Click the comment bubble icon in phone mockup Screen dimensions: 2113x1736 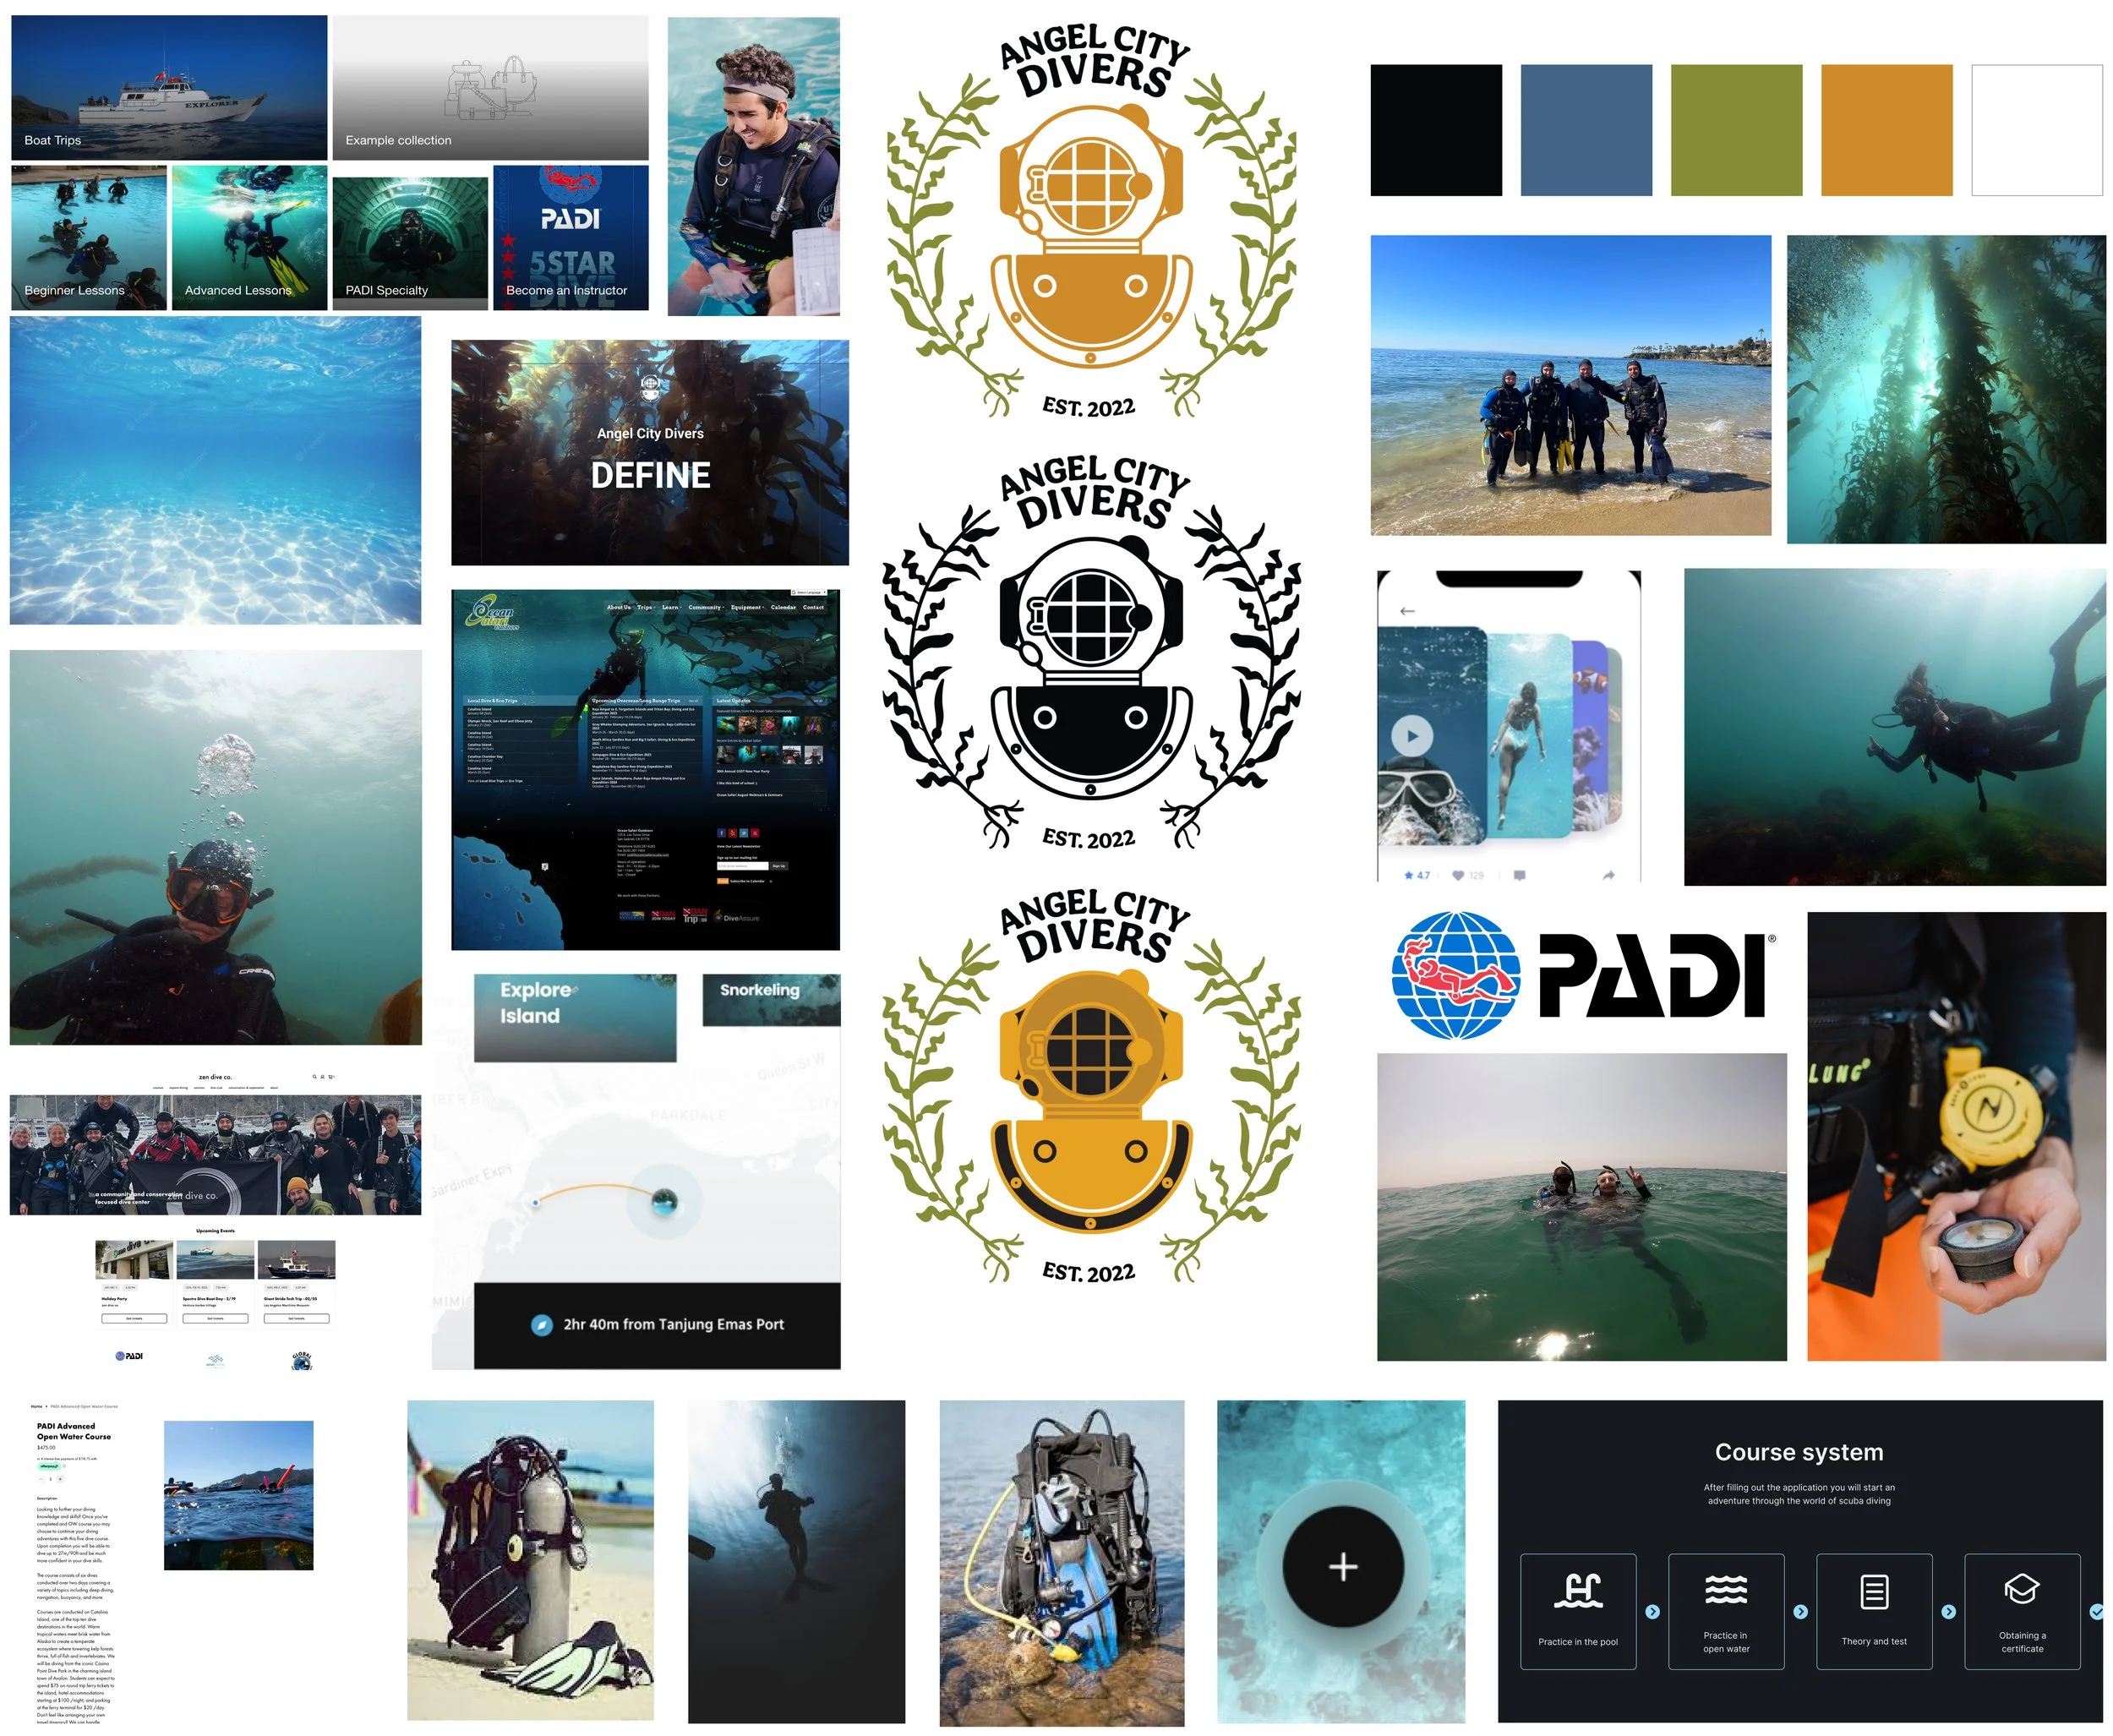coord(1519,875)
